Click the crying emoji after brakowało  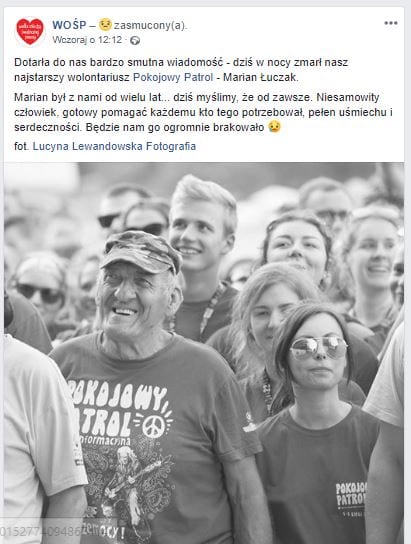coord(274,127)
